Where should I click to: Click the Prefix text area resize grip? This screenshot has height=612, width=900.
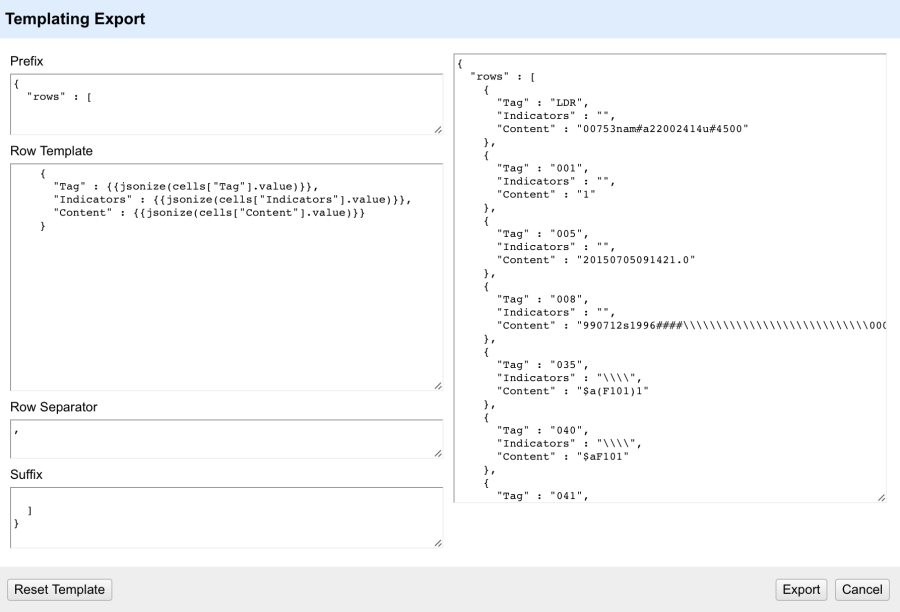(438, 128)
